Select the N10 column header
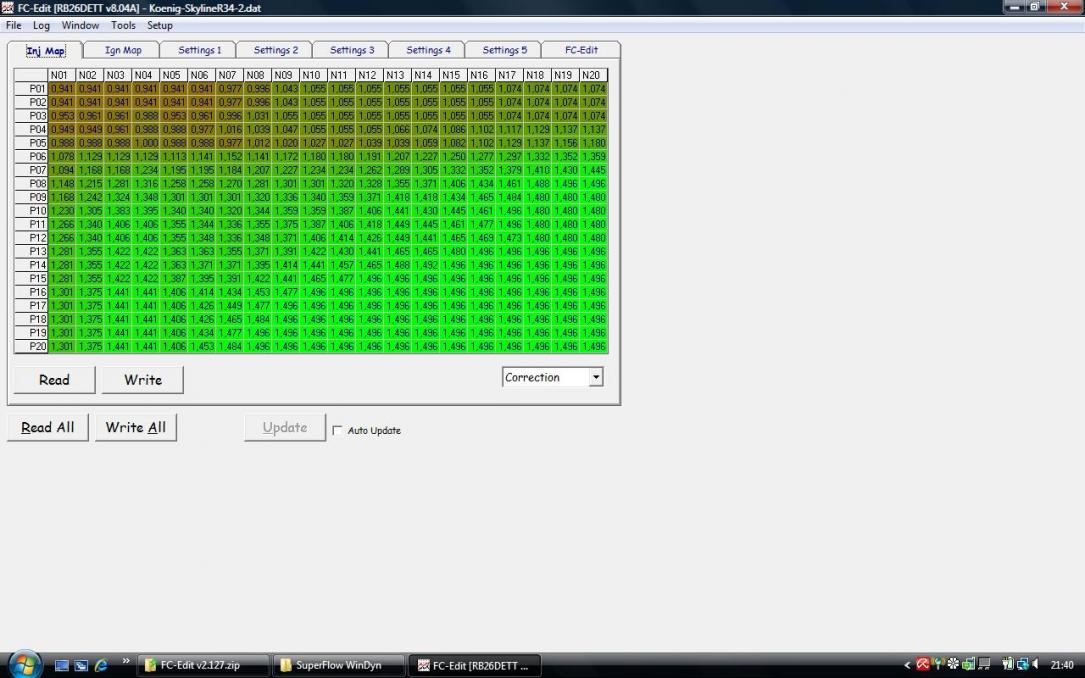This screenshot has height=678, width=1085. (x=312, y=75)
